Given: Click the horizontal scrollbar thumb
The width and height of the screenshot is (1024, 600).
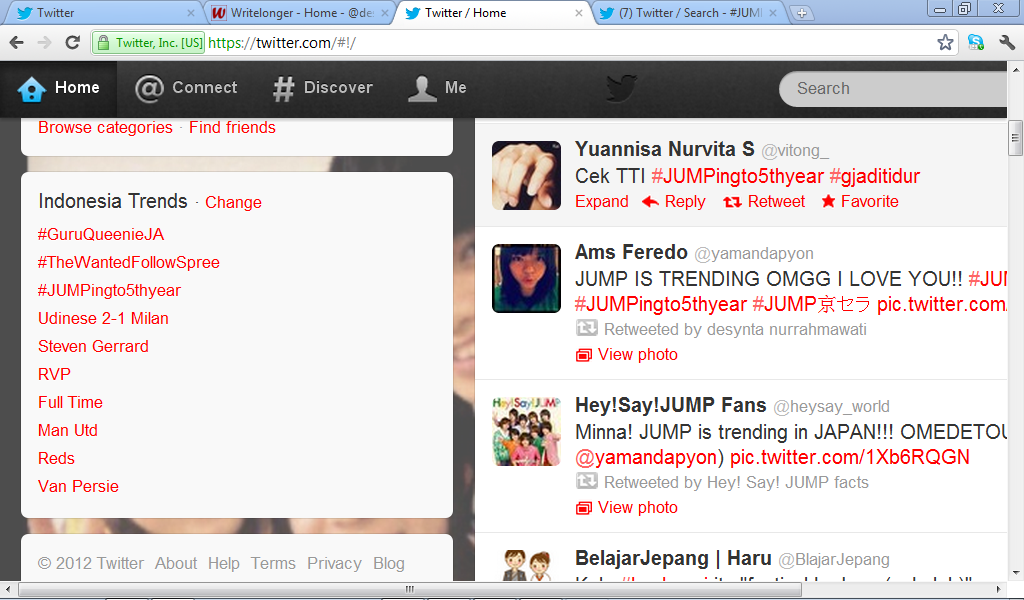Looking at the screenshot, I should [x=409, y=590].
